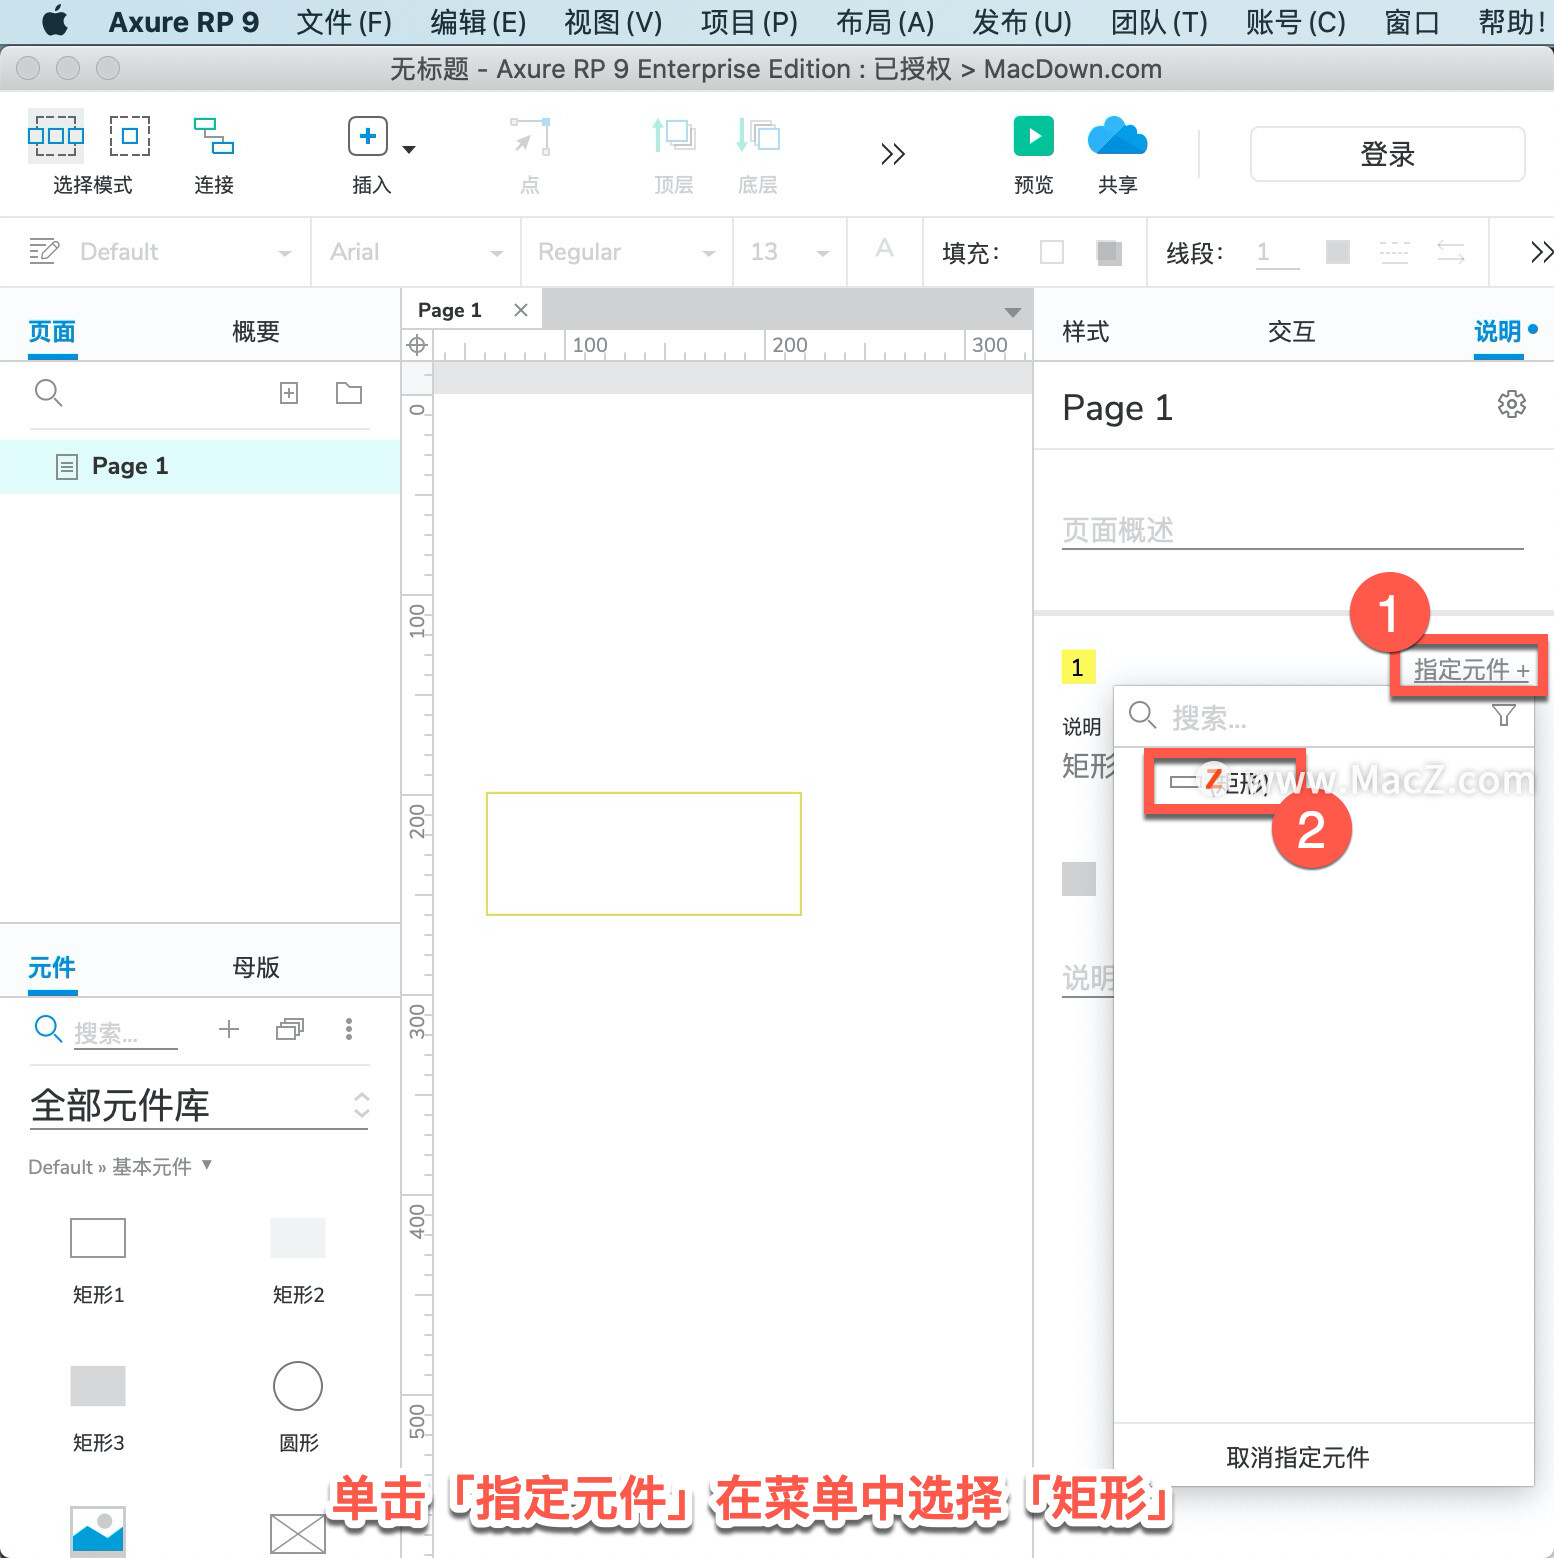Activate the Connect tool

coord(213,135)
